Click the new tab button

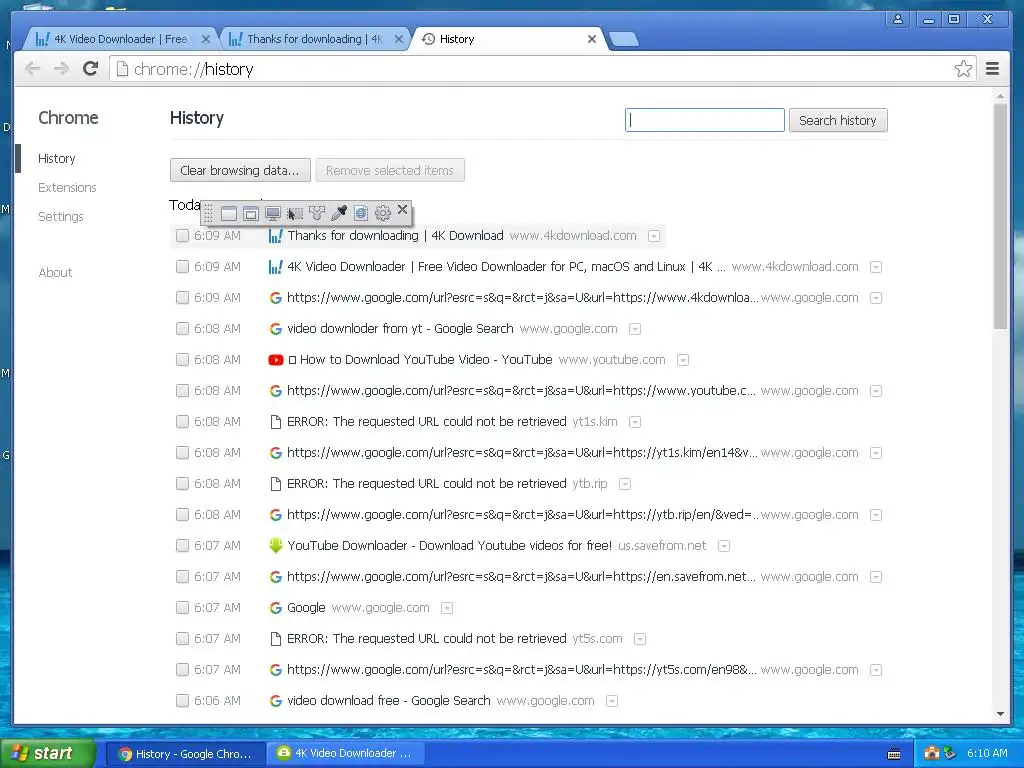(x=624, y=39)
